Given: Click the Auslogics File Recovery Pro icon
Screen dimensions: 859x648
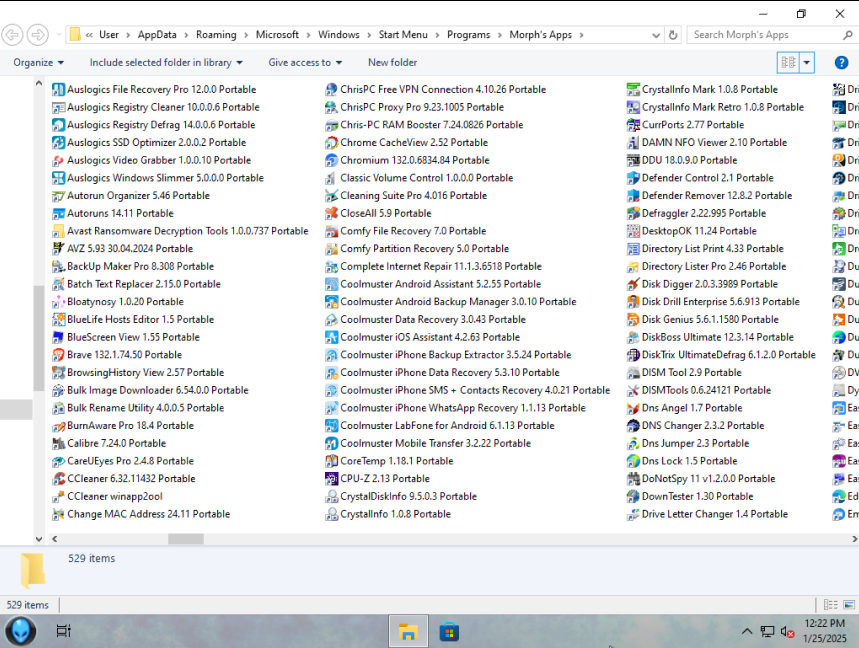Looking at the screenshot, I should (58, 89).
